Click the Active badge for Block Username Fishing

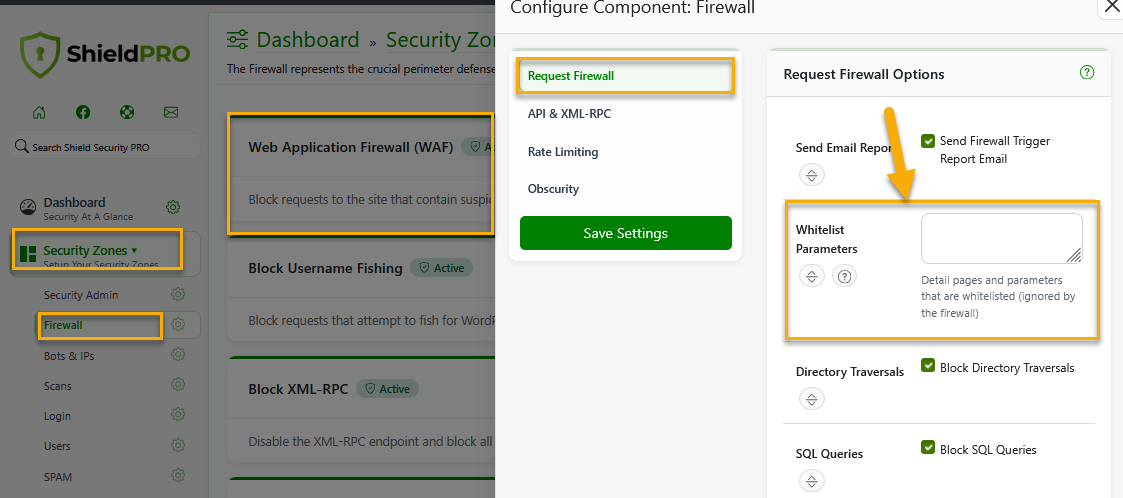coord(442,267)
